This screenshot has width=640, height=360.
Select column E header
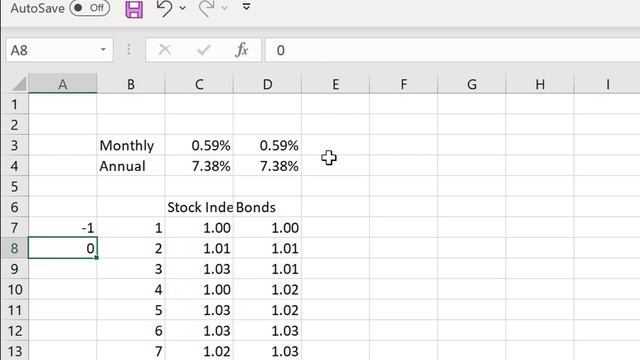pyautogui.click(x=336, y=84)
